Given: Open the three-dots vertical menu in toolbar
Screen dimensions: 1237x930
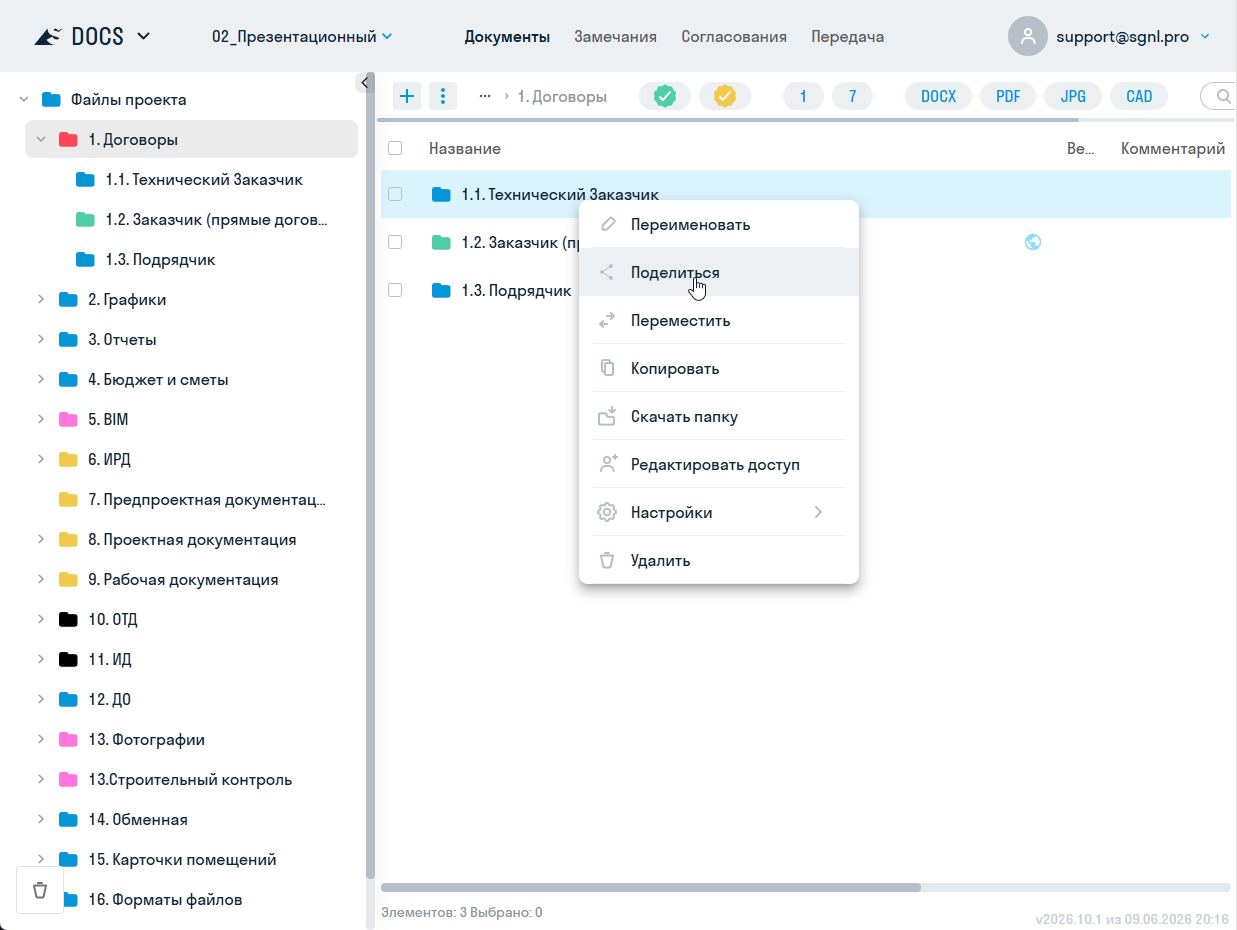Looking at the screenshot, I should (x=443, y=96).
